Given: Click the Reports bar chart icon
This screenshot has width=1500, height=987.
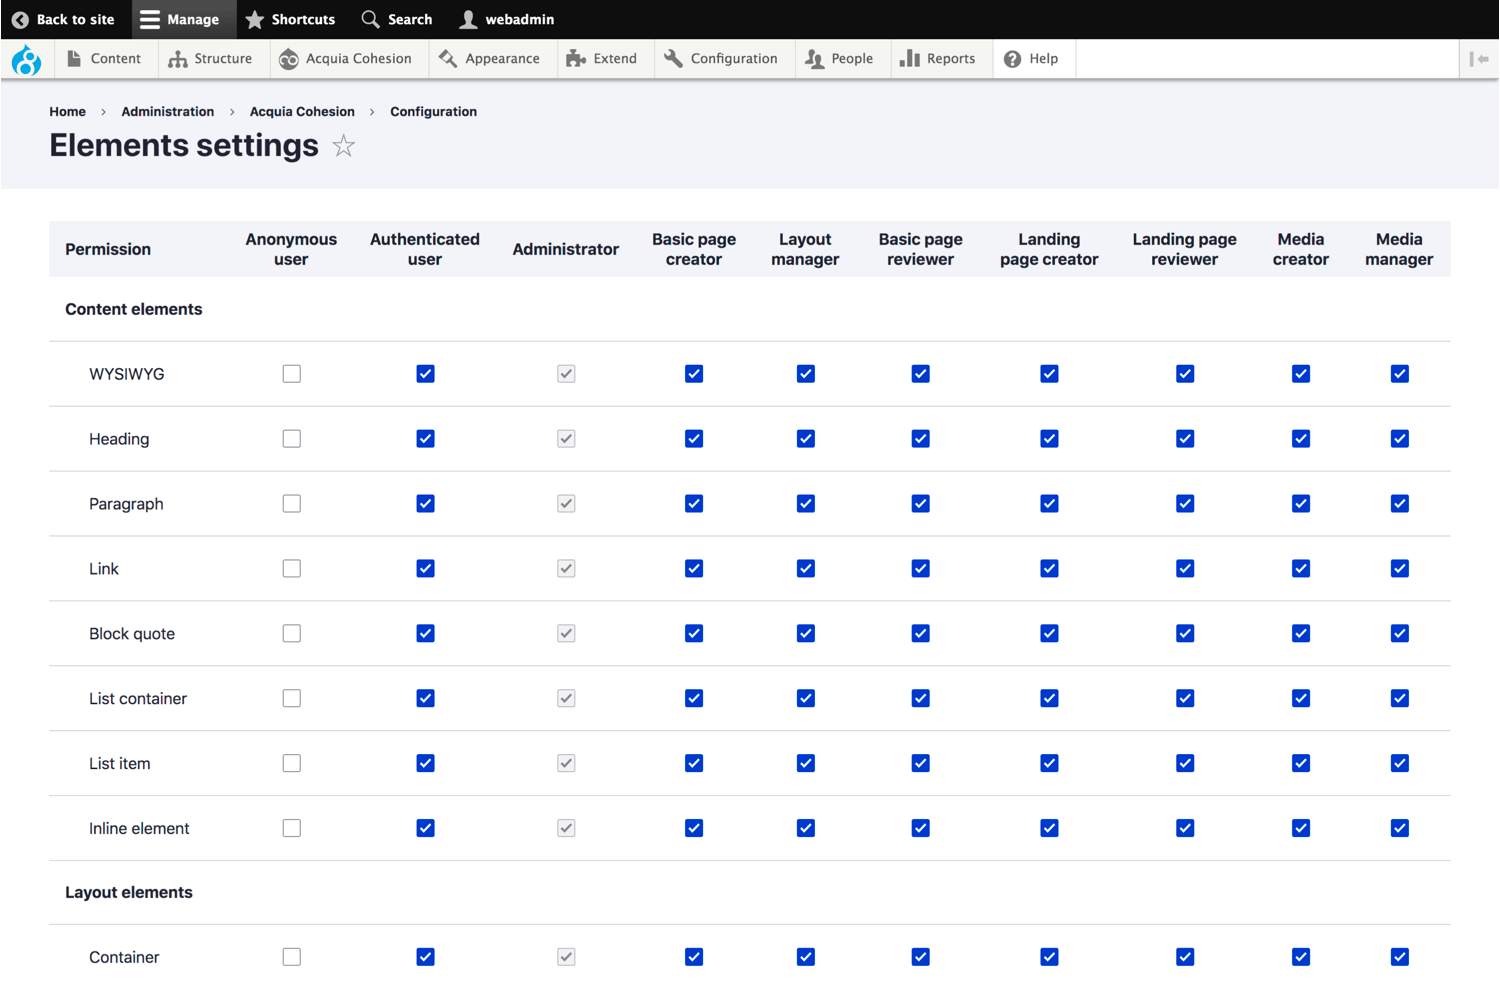Looking at the screenshot, I should [910, 59].
